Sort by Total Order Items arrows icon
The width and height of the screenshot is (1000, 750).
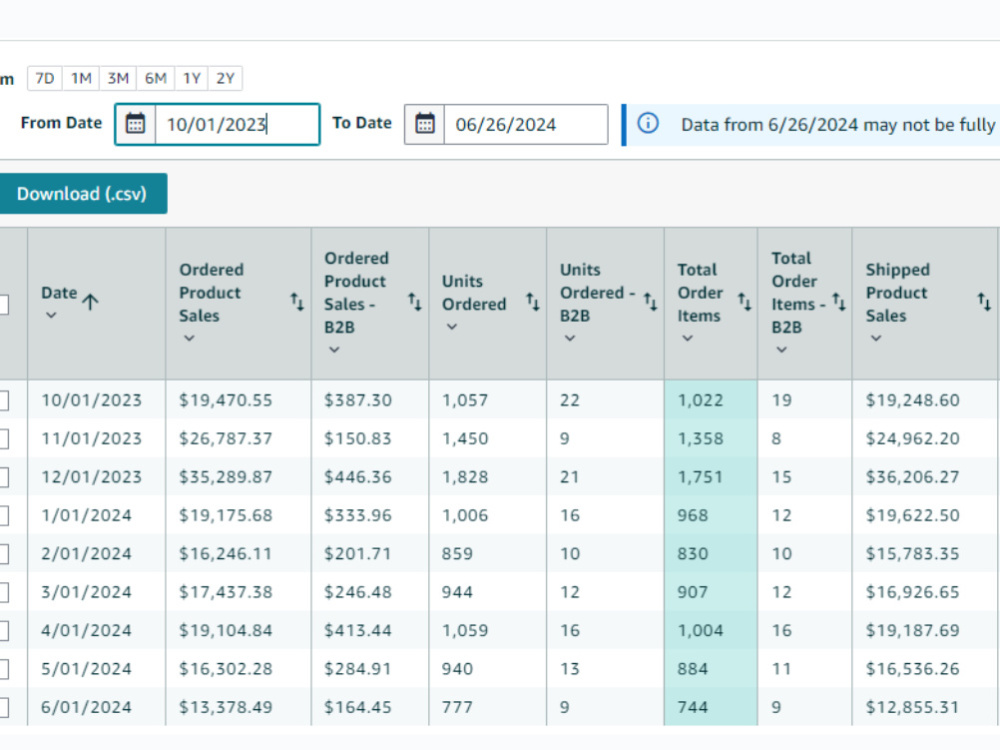pyautogui.click(x=744, y=302)
